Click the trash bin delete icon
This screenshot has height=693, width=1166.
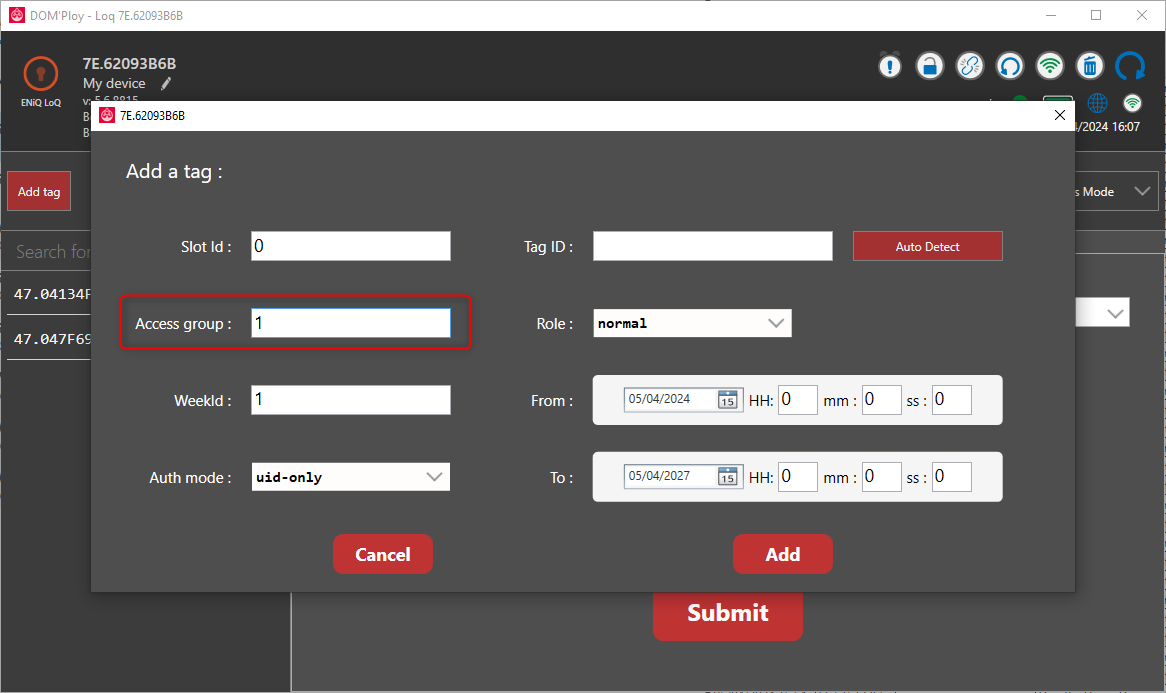(x=1090, y=66)
